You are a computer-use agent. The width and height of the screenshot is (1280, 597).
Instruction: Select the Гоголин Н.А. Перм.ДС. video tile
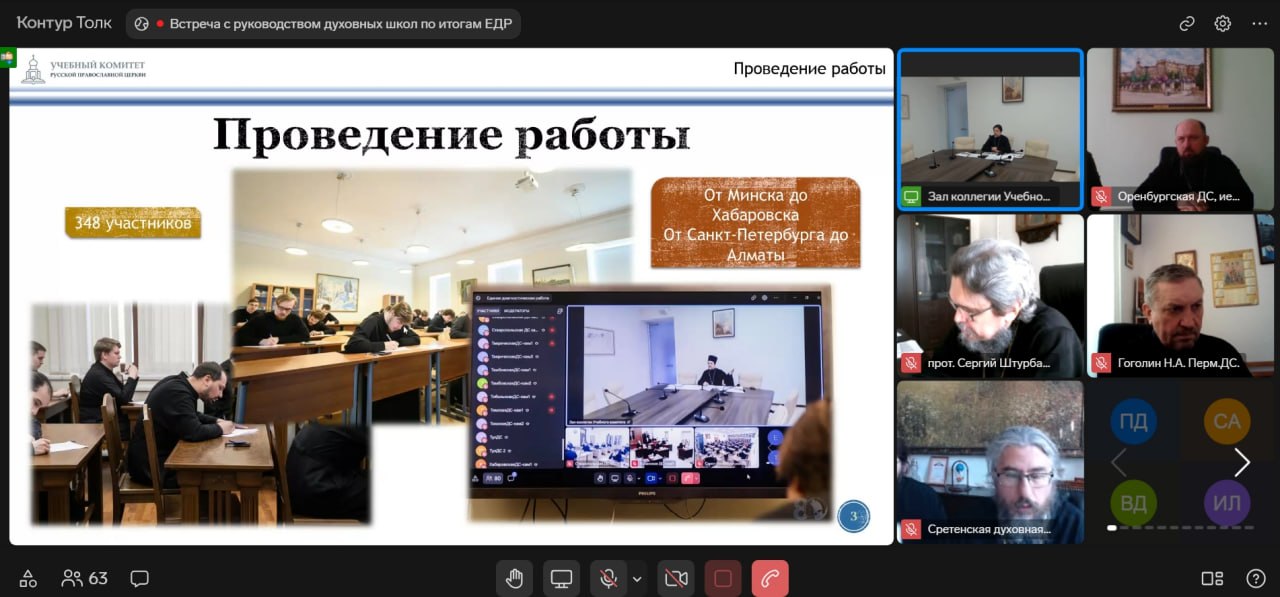tap(1180, 295)
